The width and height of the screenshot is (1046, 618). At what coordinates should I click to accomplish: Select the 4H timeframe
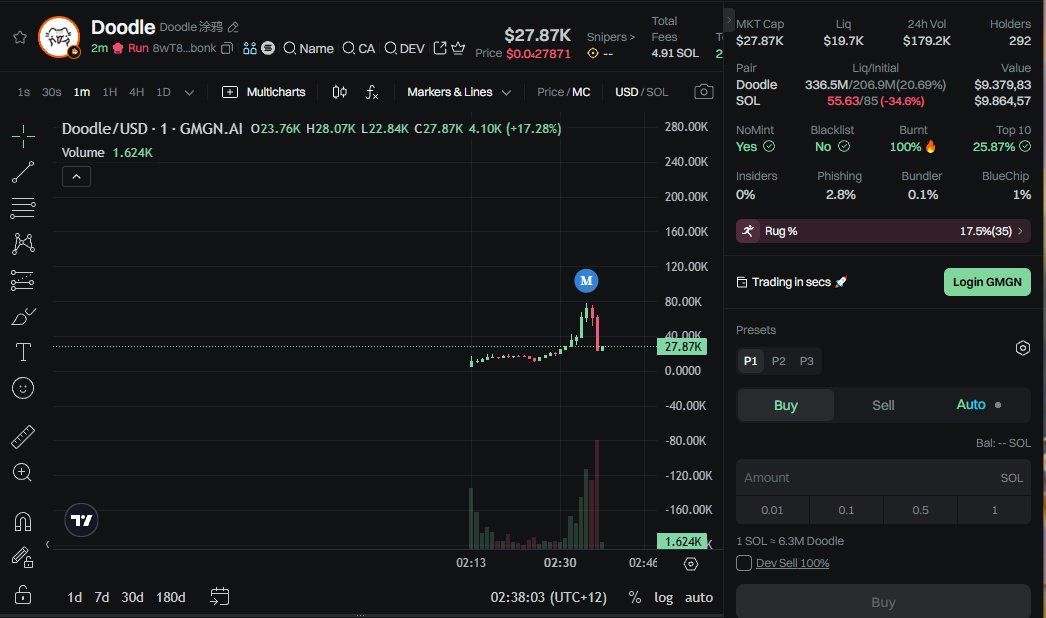tap(137, 92)
